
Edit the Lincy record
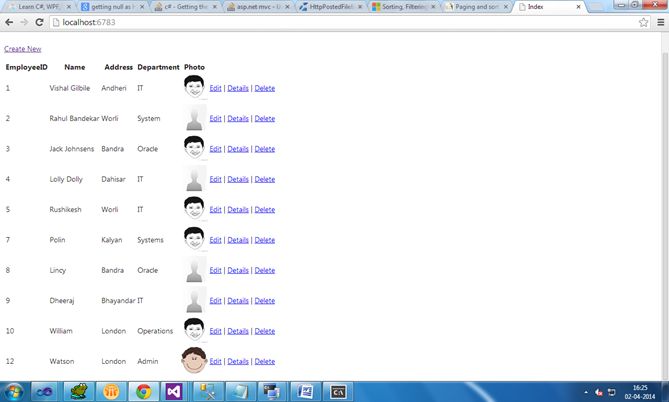pos(215,270)
